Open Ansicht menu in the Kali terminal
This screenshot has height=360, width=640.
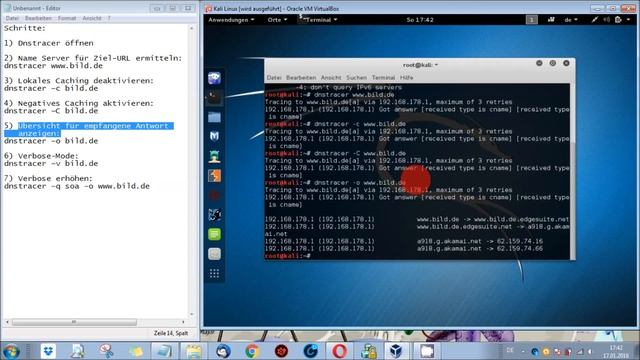[x=331, y=78]
